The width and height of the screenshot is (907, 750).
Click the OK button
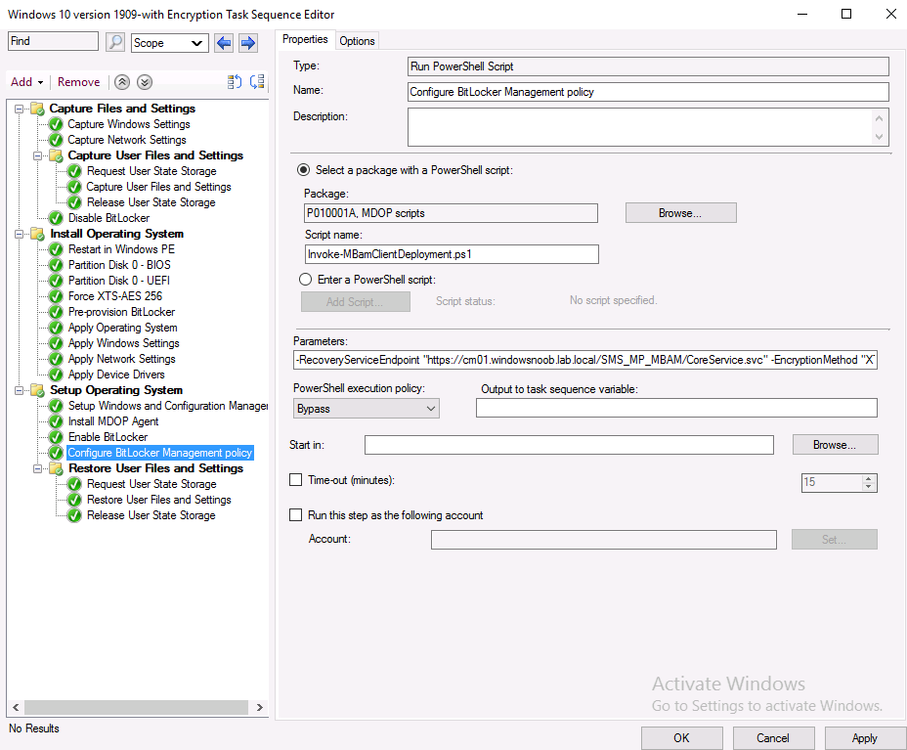point(681,738)
